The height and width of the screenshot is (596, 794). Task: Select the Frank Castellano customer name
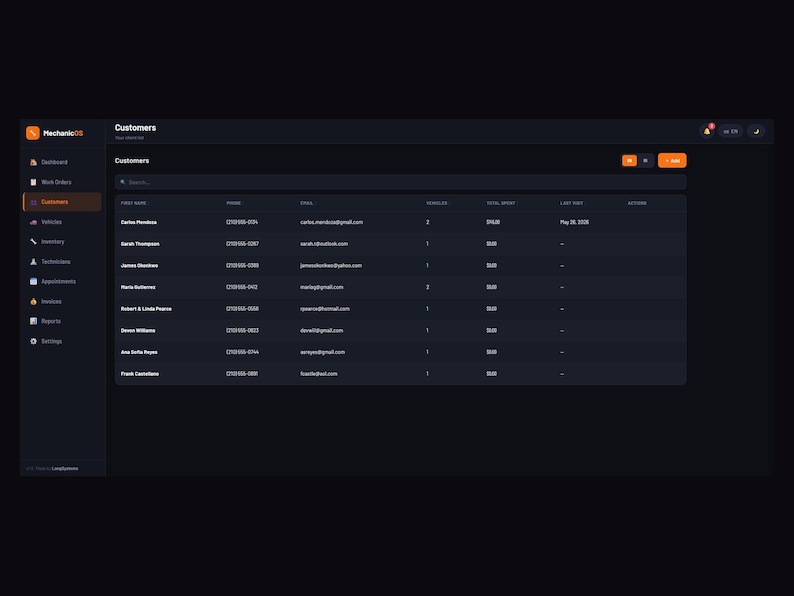140,374
